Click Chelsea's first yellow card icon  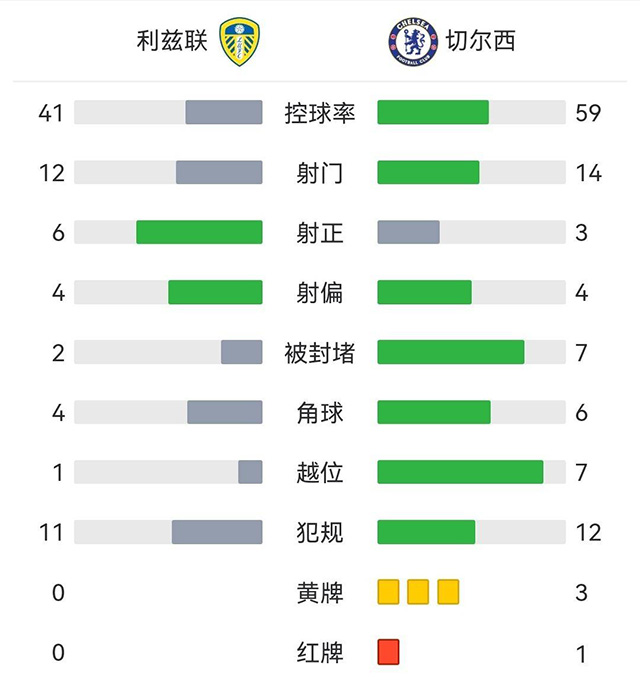coord(388,592)
